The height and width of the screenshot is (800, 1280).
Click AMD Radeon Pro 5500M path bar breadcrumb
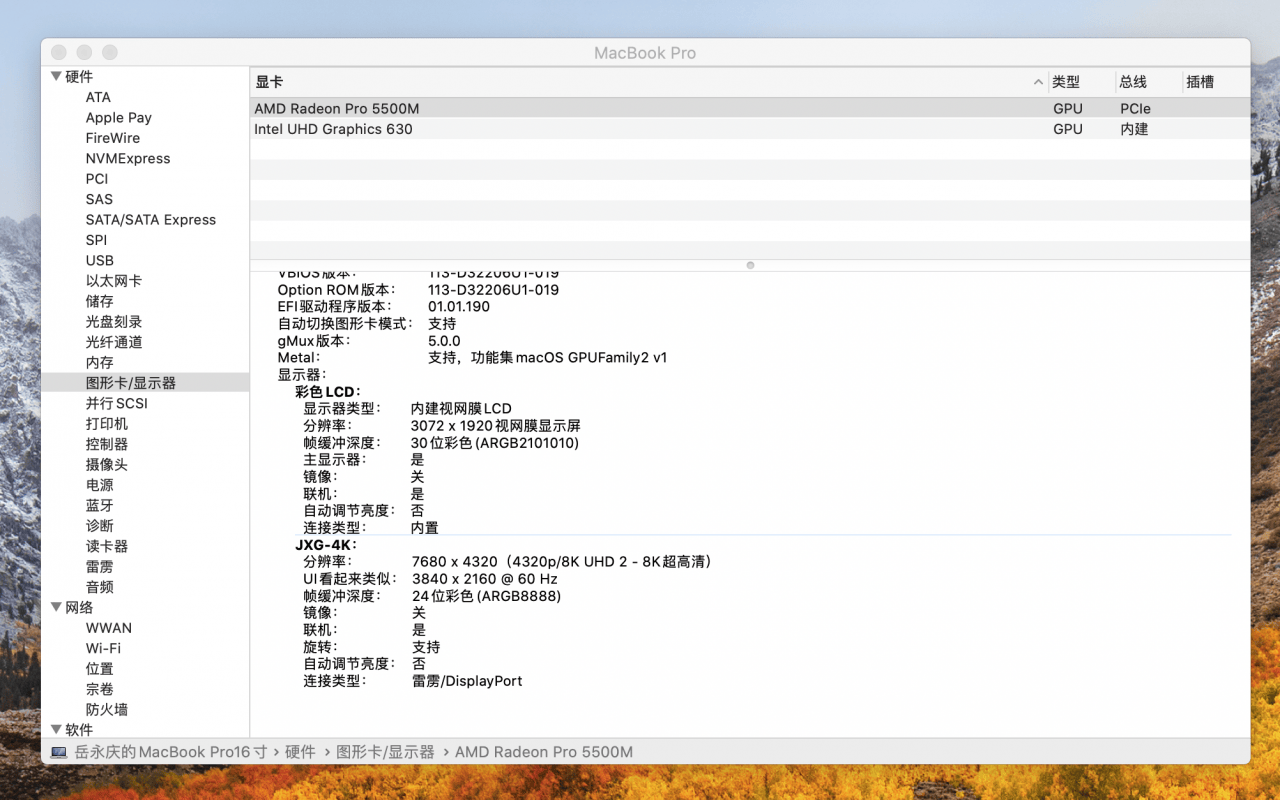(544, 752)
